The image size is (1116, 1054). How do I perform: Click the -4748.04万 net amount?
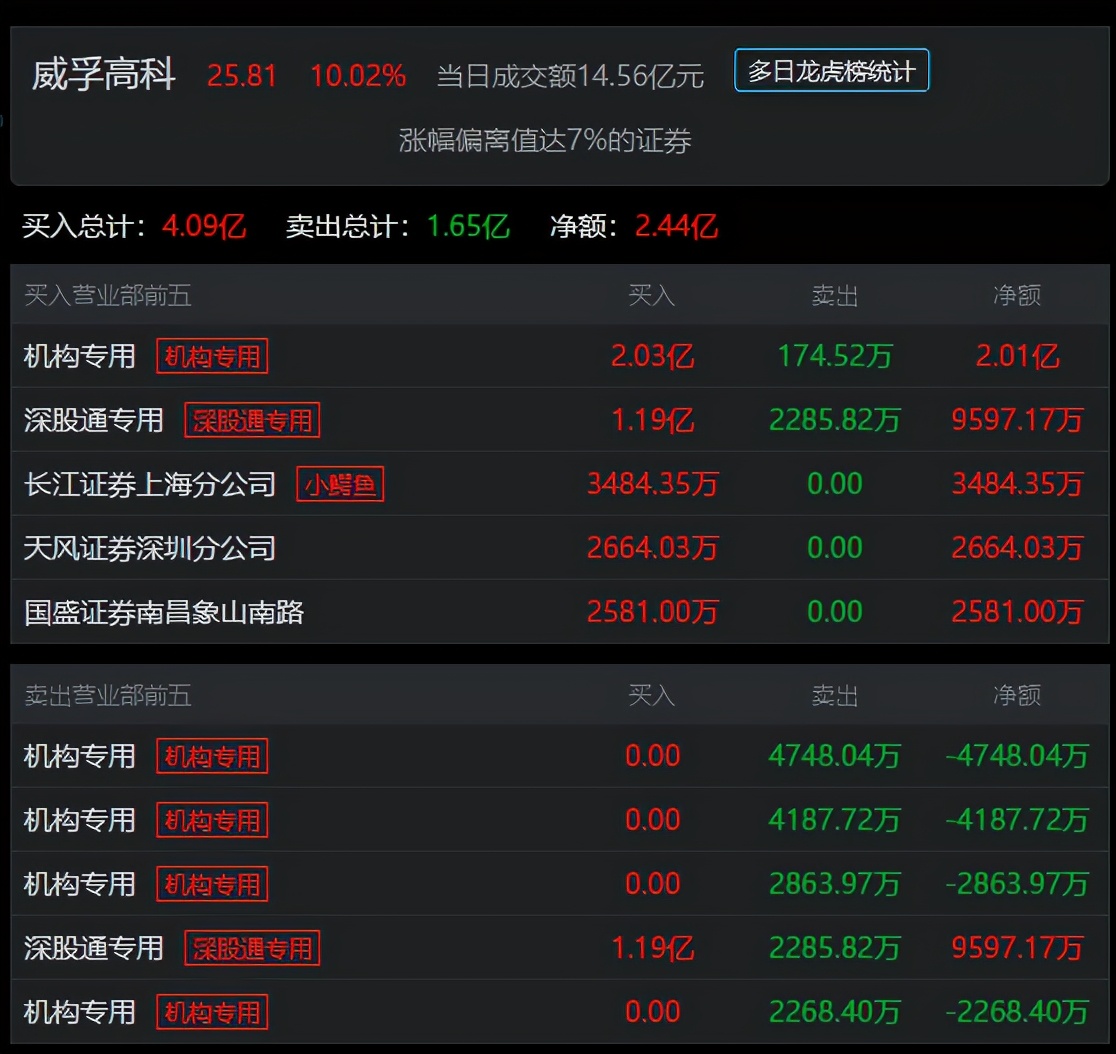(x=1018, y=756)
